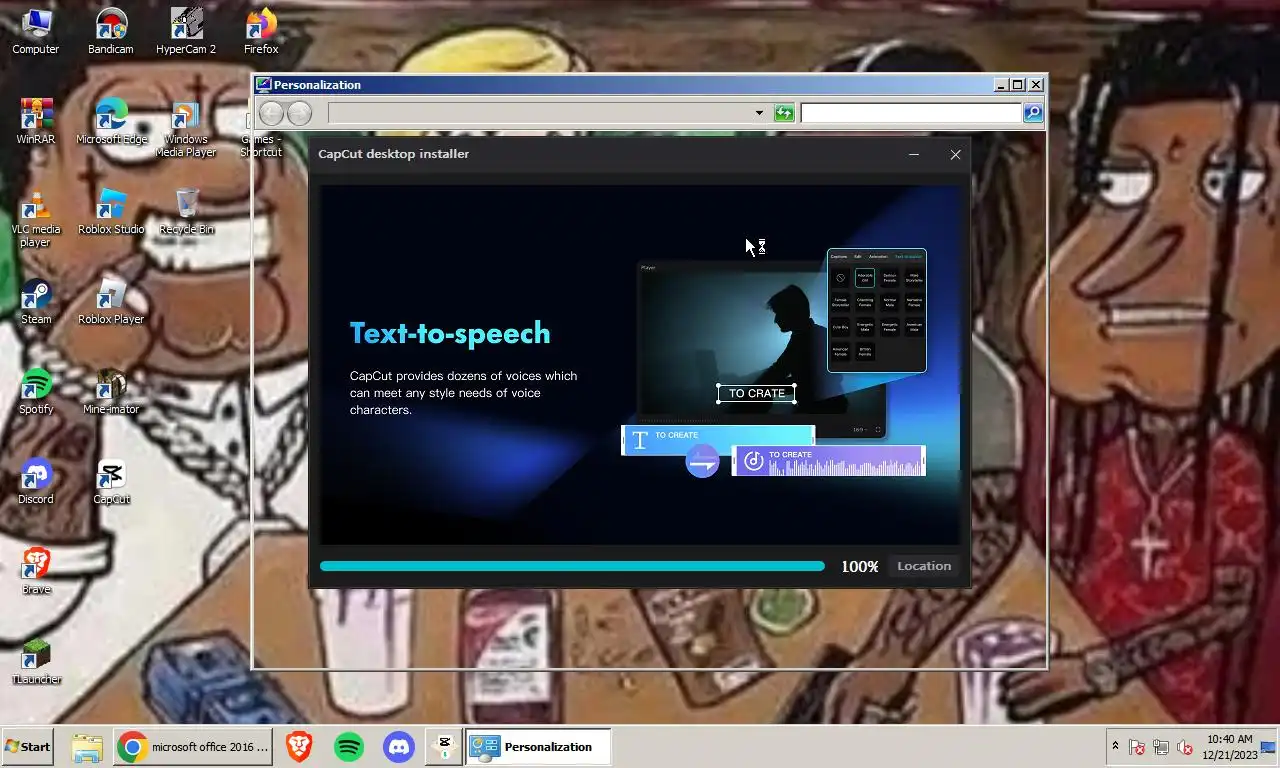The image size is (1280, 768).
Task: Close the CapCut desktop installer
Action: [955, 154]
